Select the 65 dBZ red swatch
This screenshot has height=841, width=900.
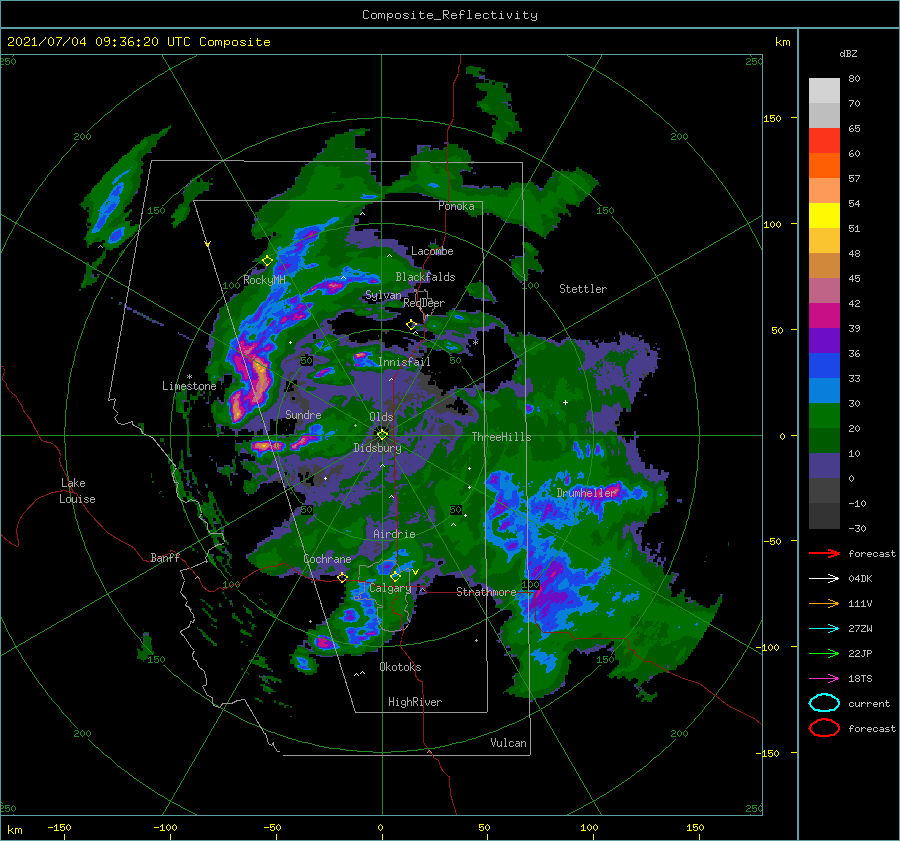(824, 140)
